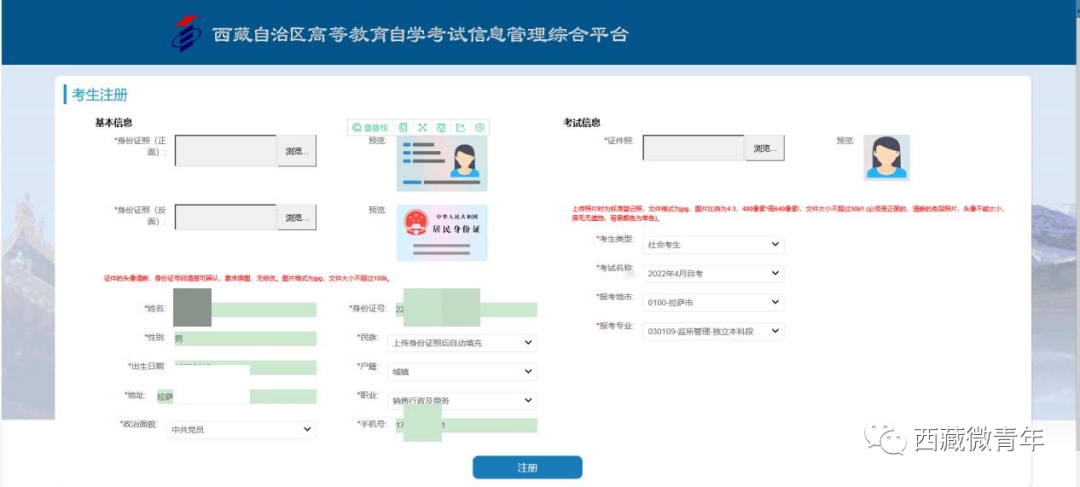The height and width of the screenshot is (487, 1080).
Task: Click the save image icon in toolbar
Action: (441, 128)
